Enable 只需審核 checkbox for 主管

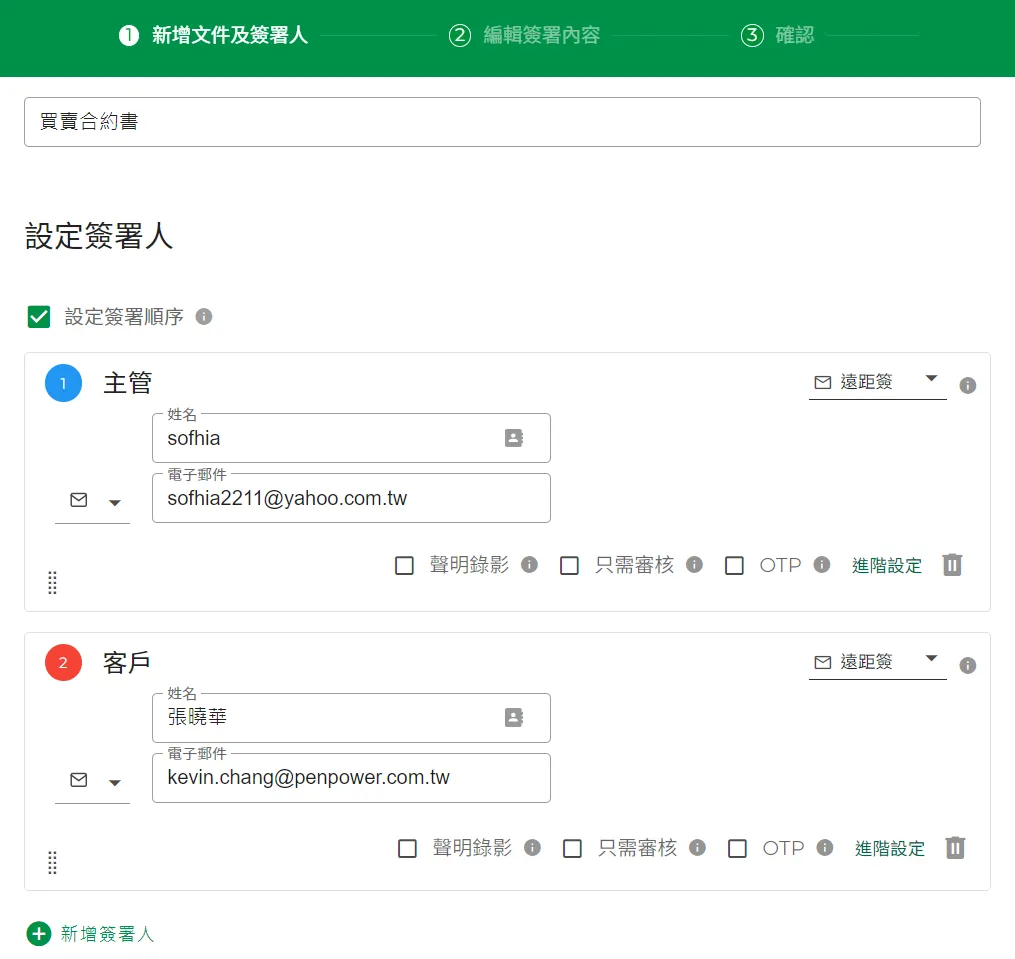[x=570, y=565]
